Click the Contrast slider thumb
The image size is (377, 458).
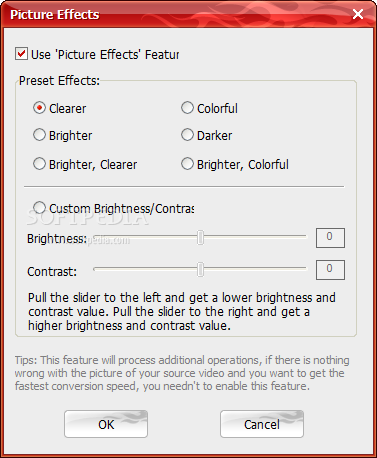coord(200,269)
